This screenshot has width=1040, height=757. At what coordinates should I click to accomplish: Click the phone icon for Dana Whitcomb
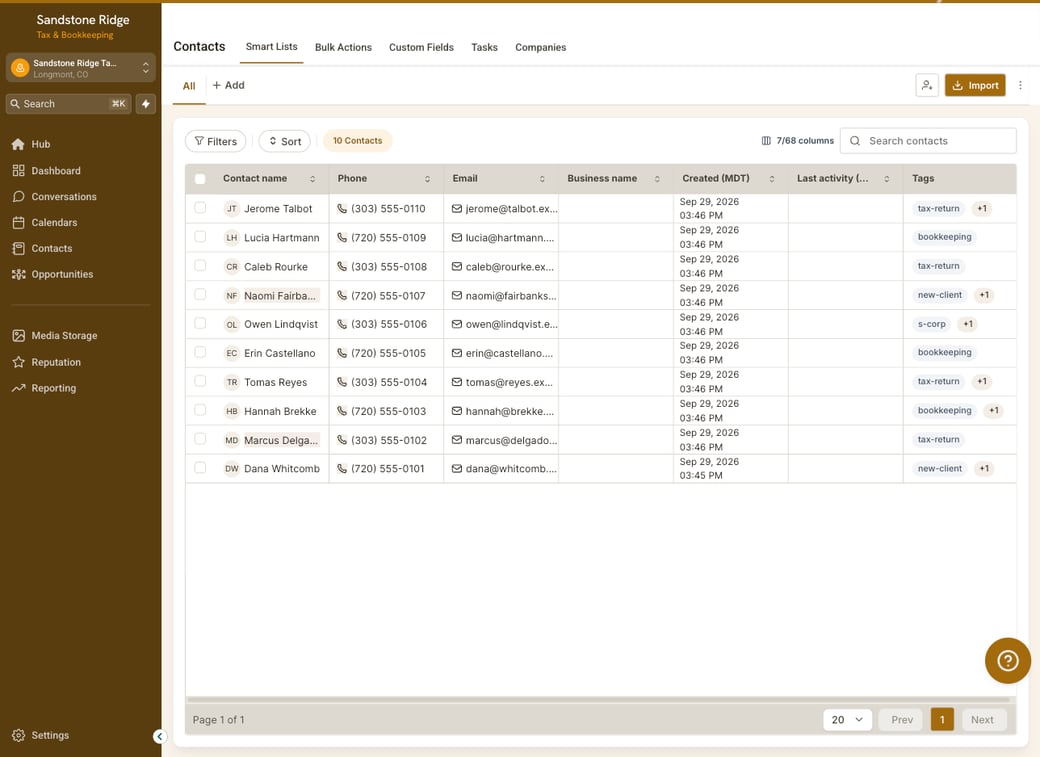click(x=342, y=468)
